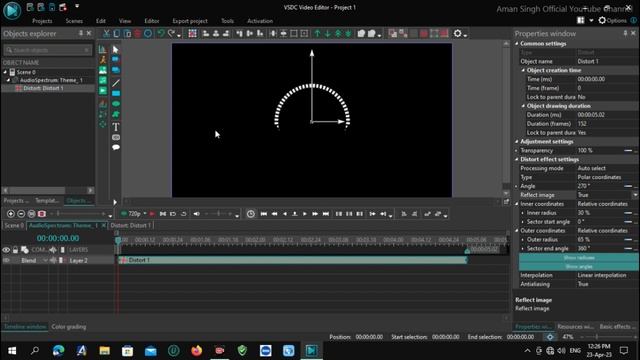Image resolution: width=640 pixels, height=360 pixels.
Task: Select the Rectangle shape tool
Action: point(116,93)
